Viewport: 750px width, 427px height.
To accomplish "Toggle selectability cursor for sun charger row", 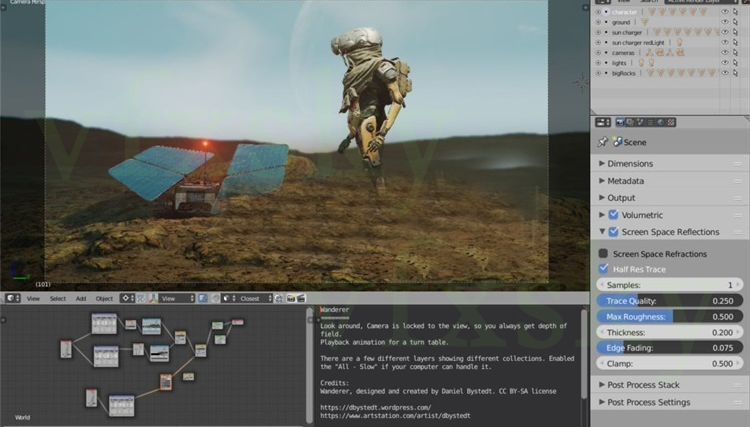I will (x=735, y=32).
